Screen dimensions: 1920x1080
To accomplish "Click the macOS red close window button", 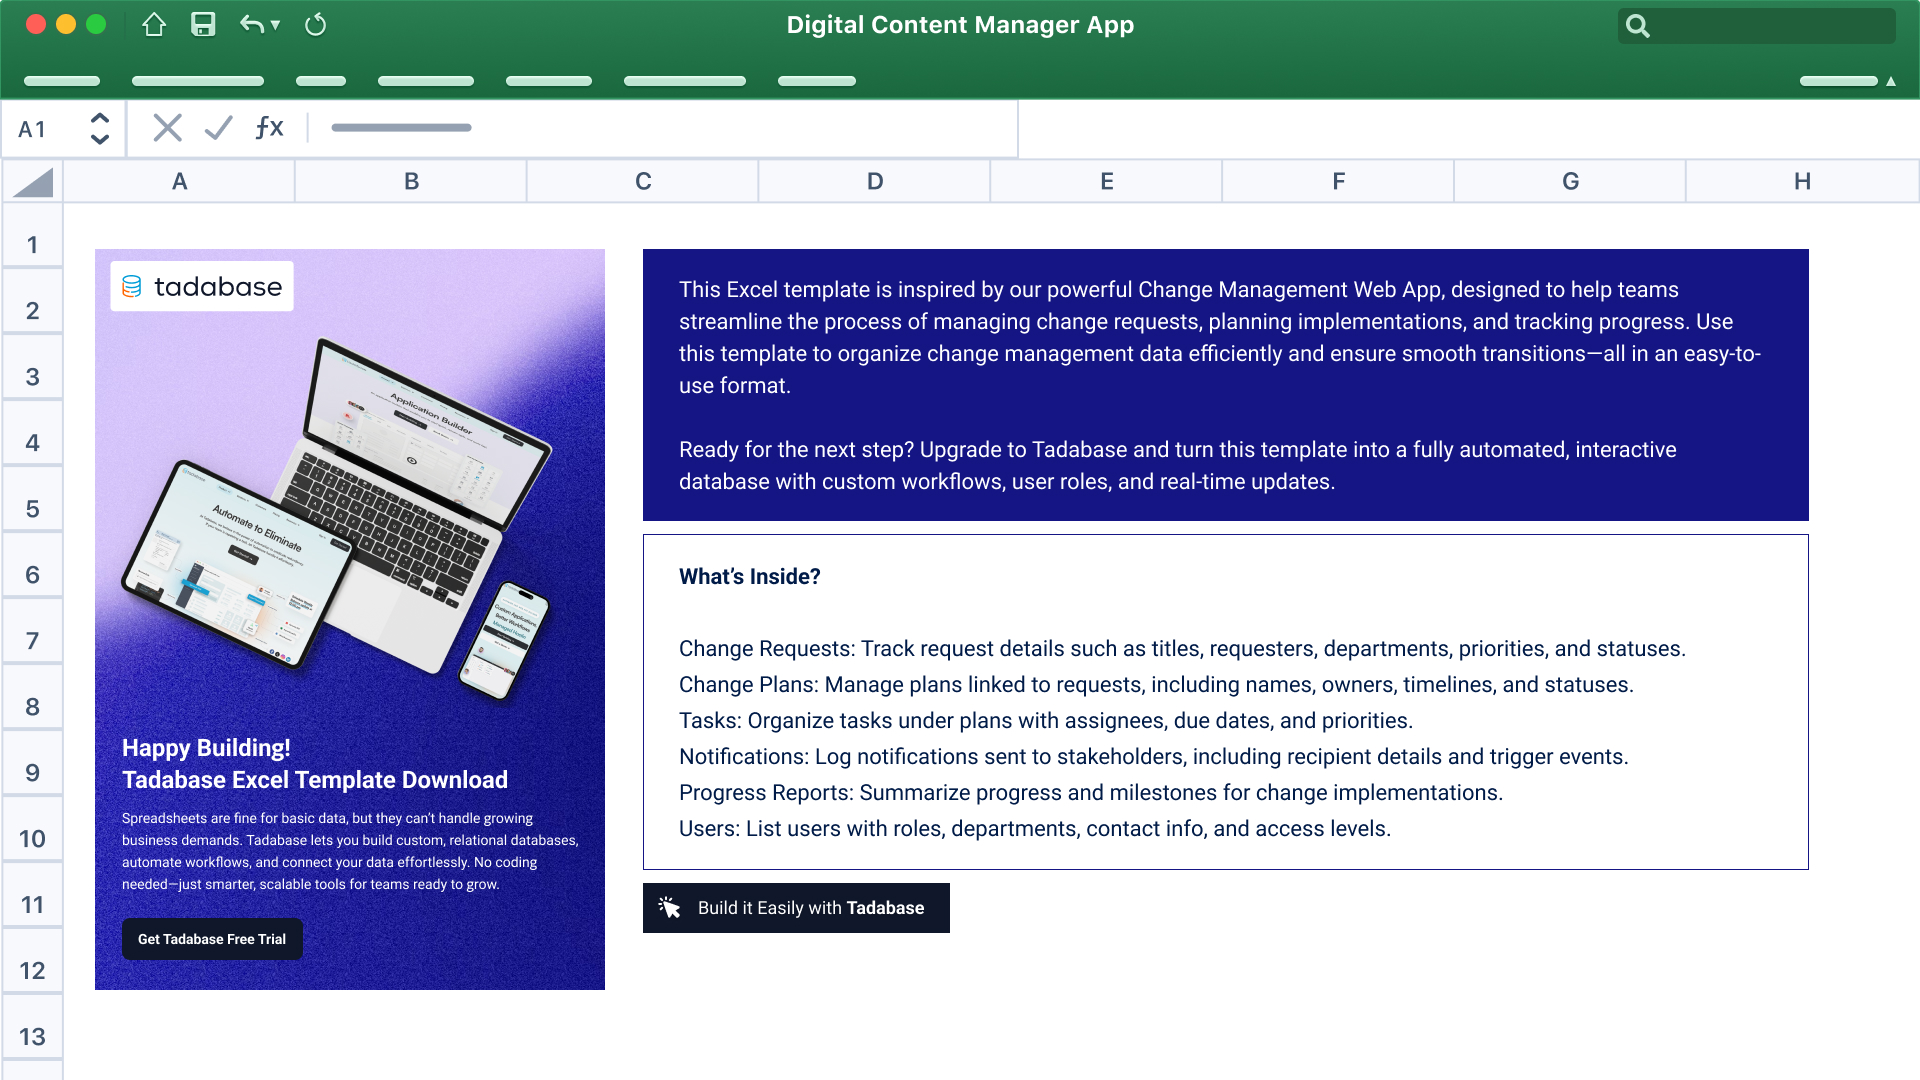I will click(x=36, y=25).
